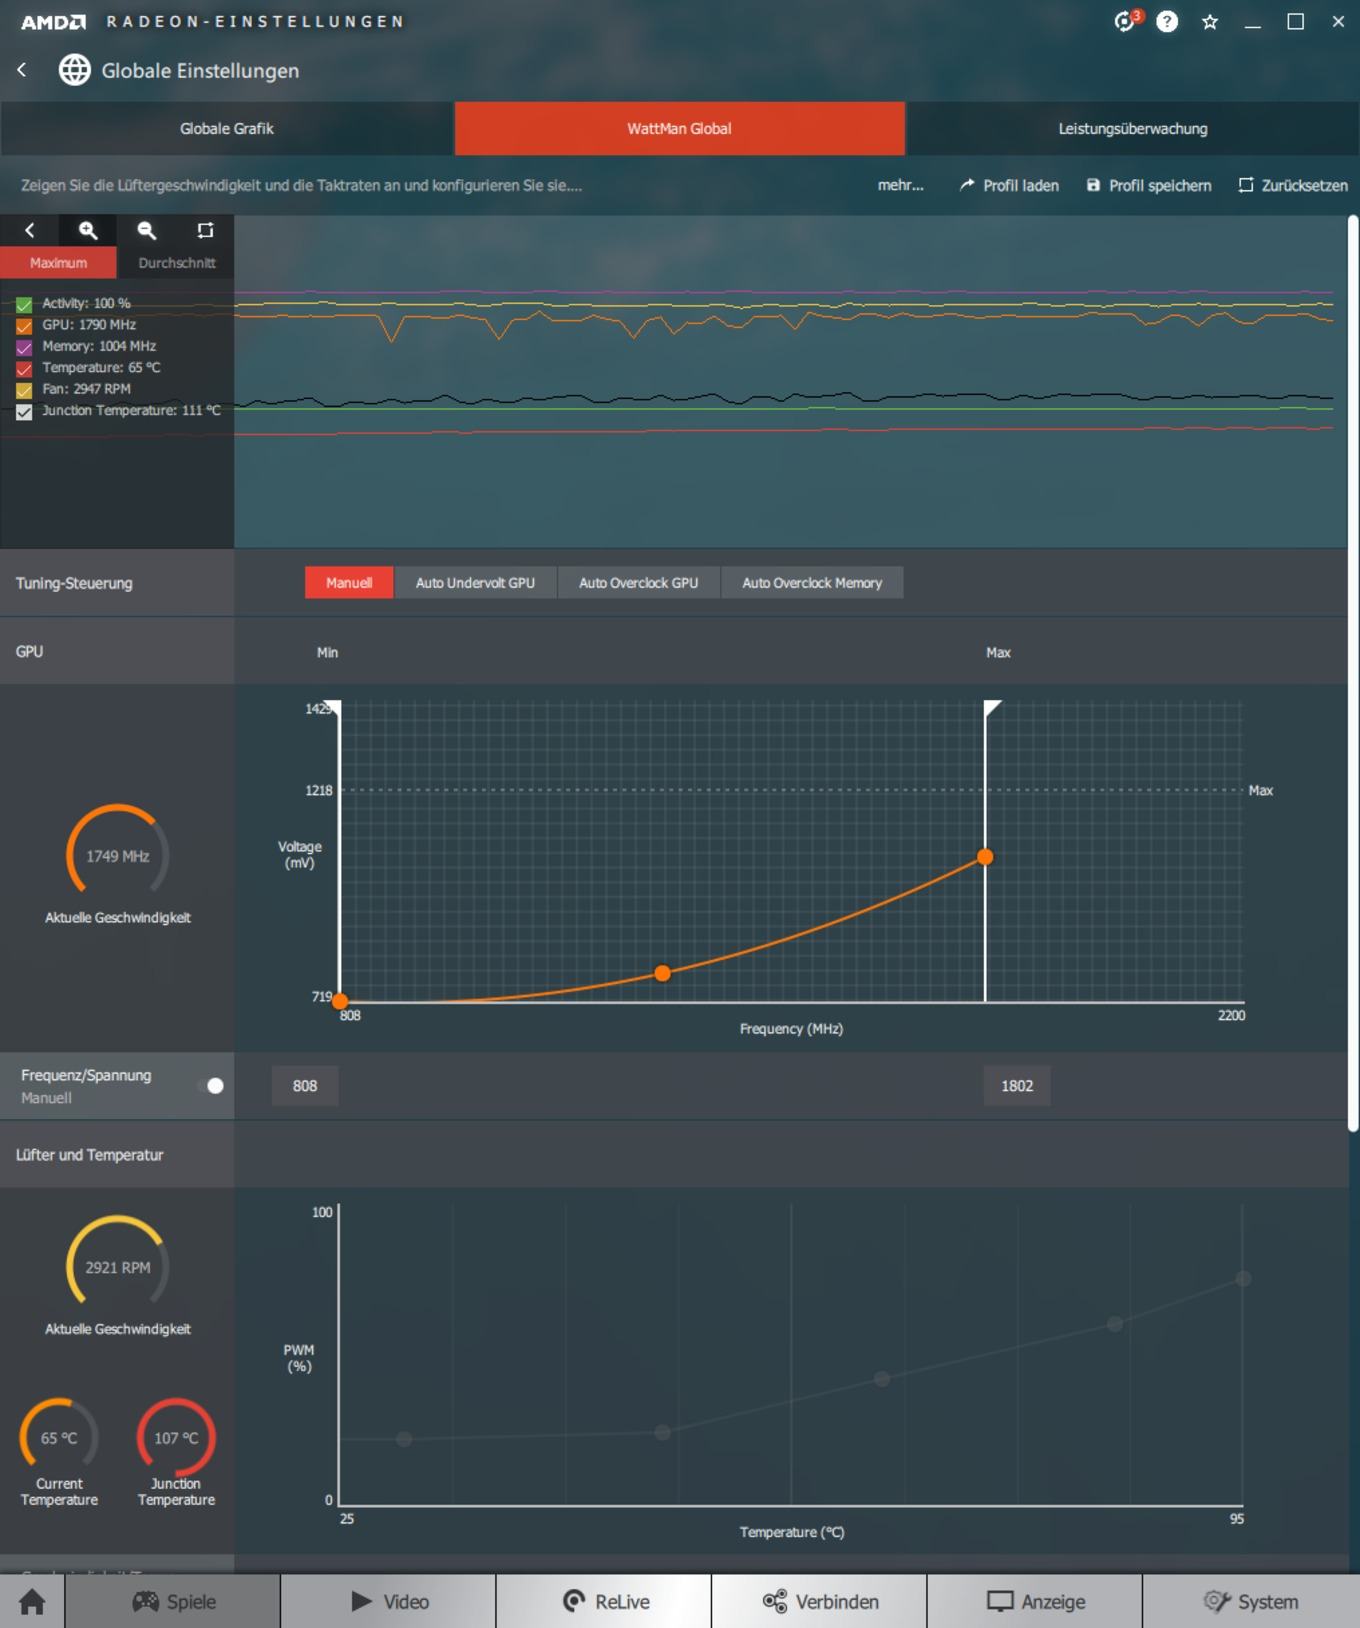Click the mehr... link
This screenshot has width=1360, height=1628.
click(x=900, y=185)
